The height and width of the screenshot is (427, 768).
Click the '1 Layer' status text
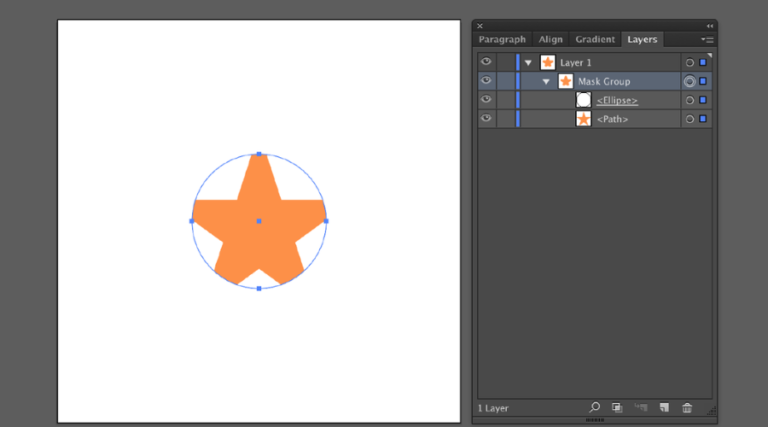(493, 408)
